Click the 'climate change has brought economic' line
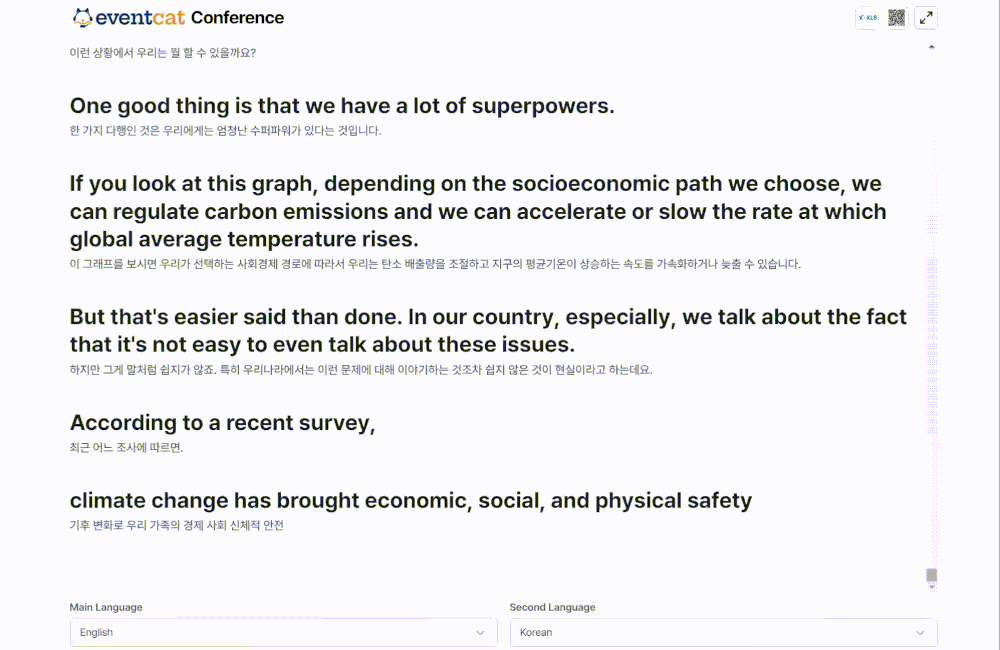The image size is (1000, 650). pos(411,501)
